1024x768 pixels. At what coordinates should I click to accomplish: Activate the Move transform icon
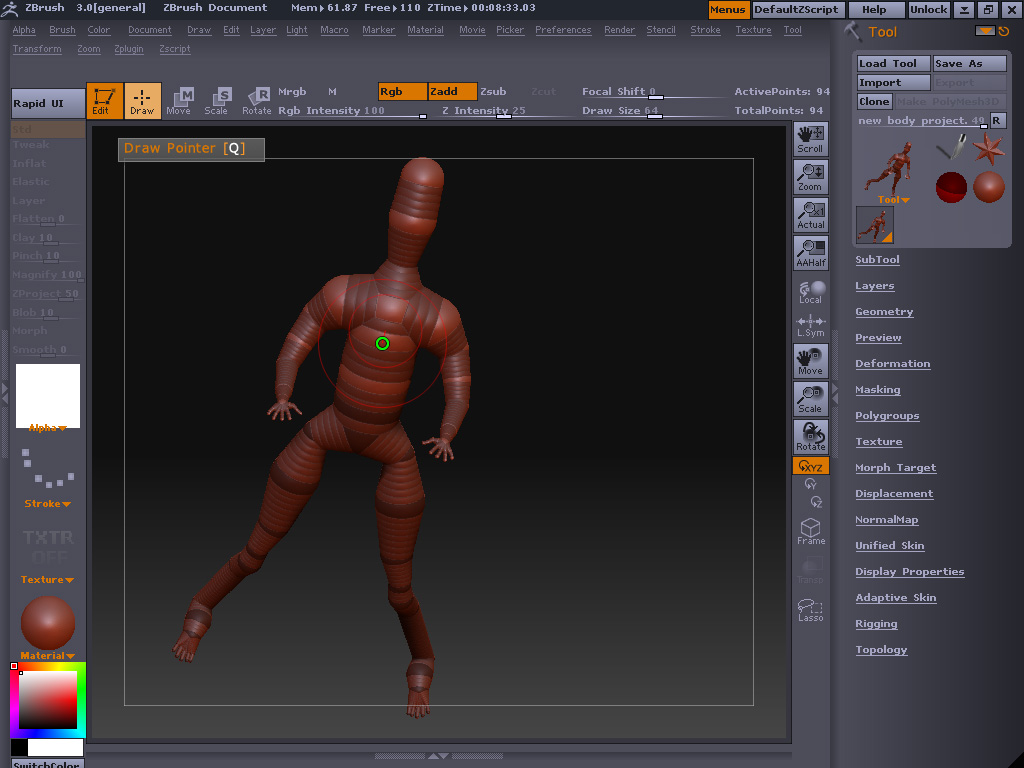[181, 99]
